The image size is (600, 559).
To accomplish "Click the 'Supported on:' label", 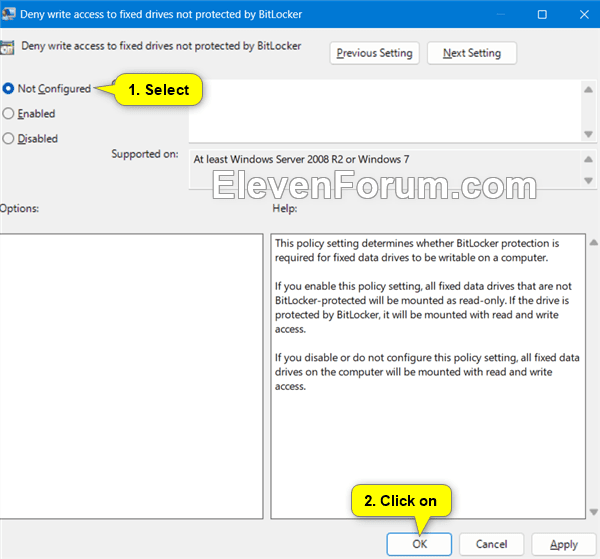I will 145,154.
